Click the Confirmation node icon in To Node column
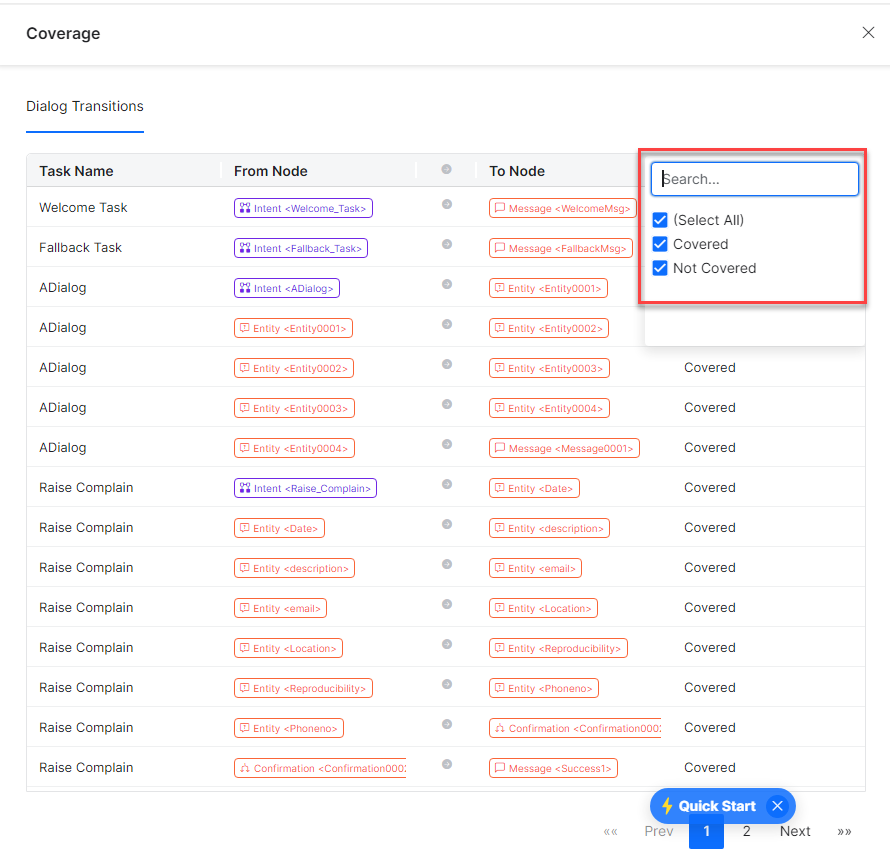 point(499,728)
